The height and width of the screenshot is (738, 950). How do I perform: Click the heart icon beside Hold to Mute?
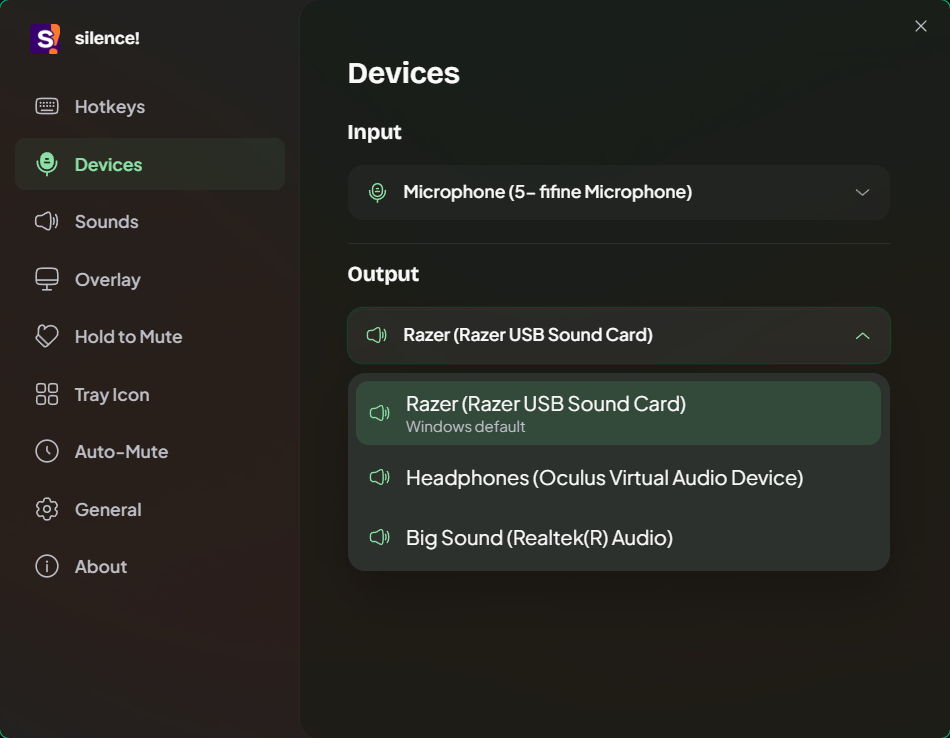47,336
